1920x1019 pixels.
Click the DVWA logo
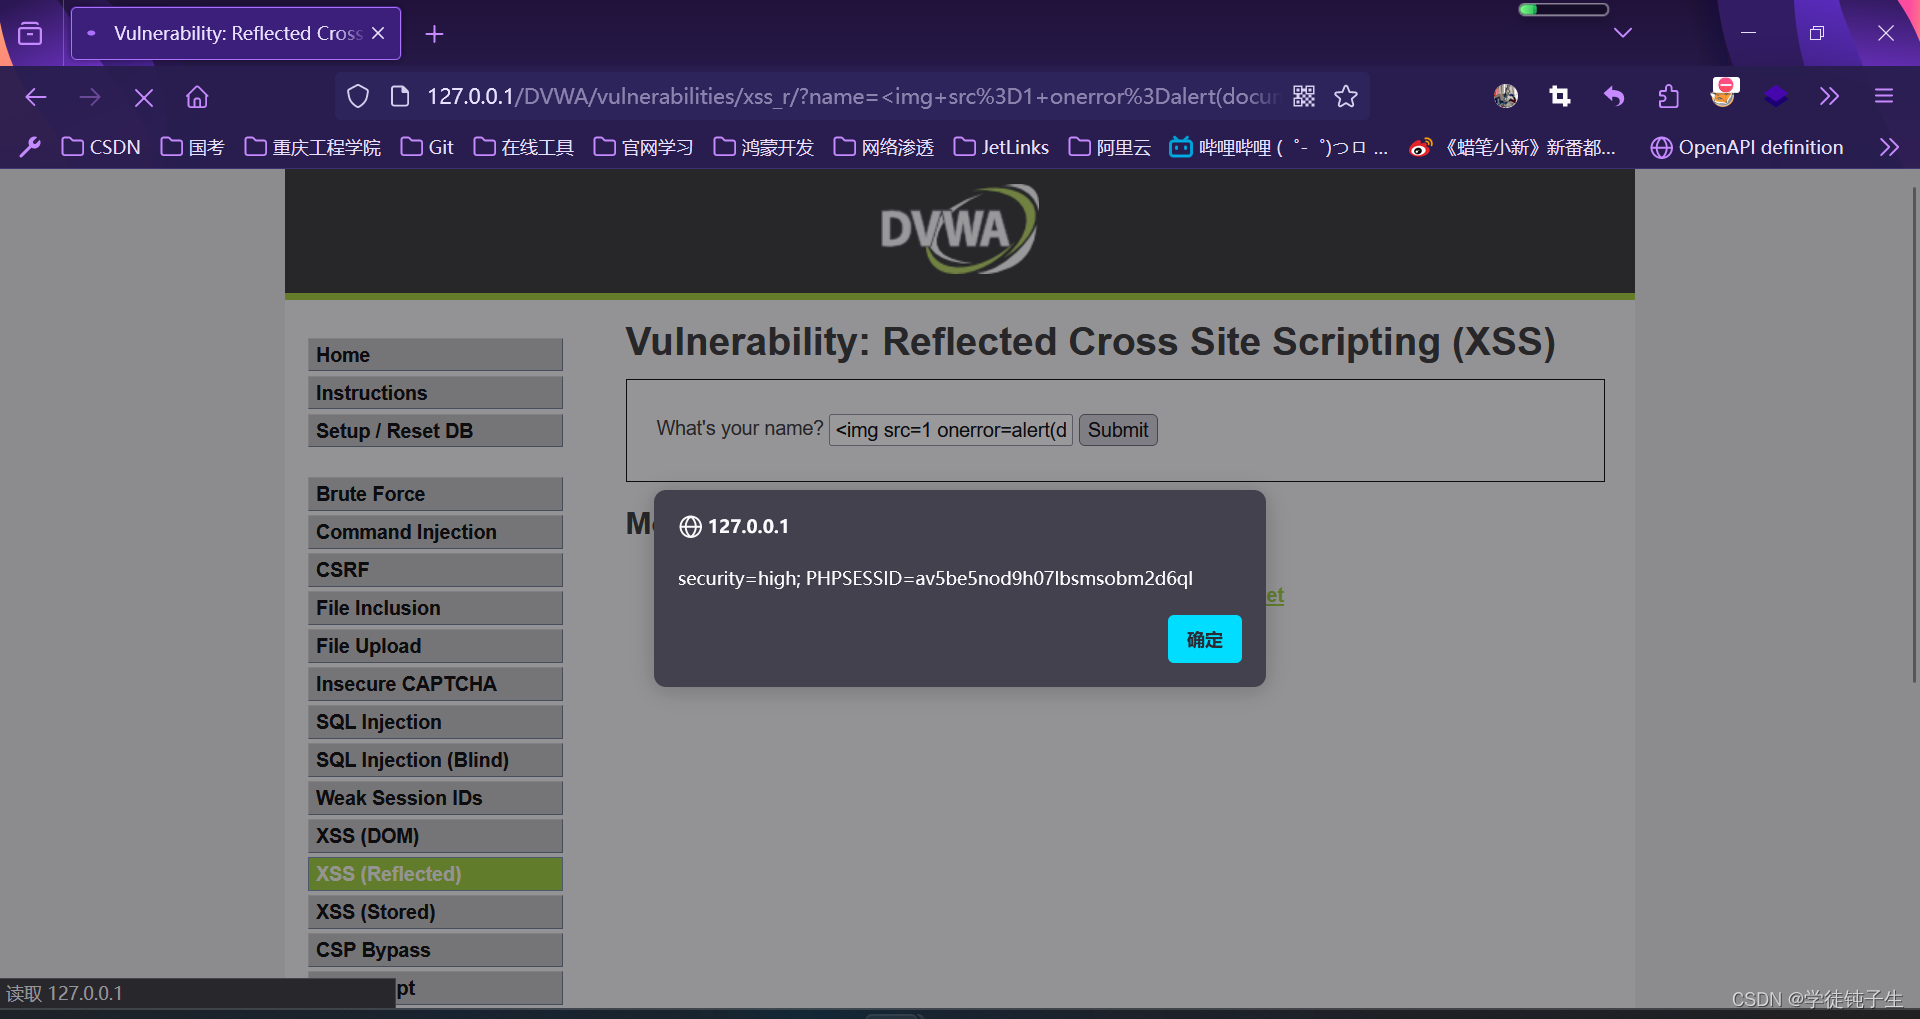pyautogui.click(x=959, y=229)
